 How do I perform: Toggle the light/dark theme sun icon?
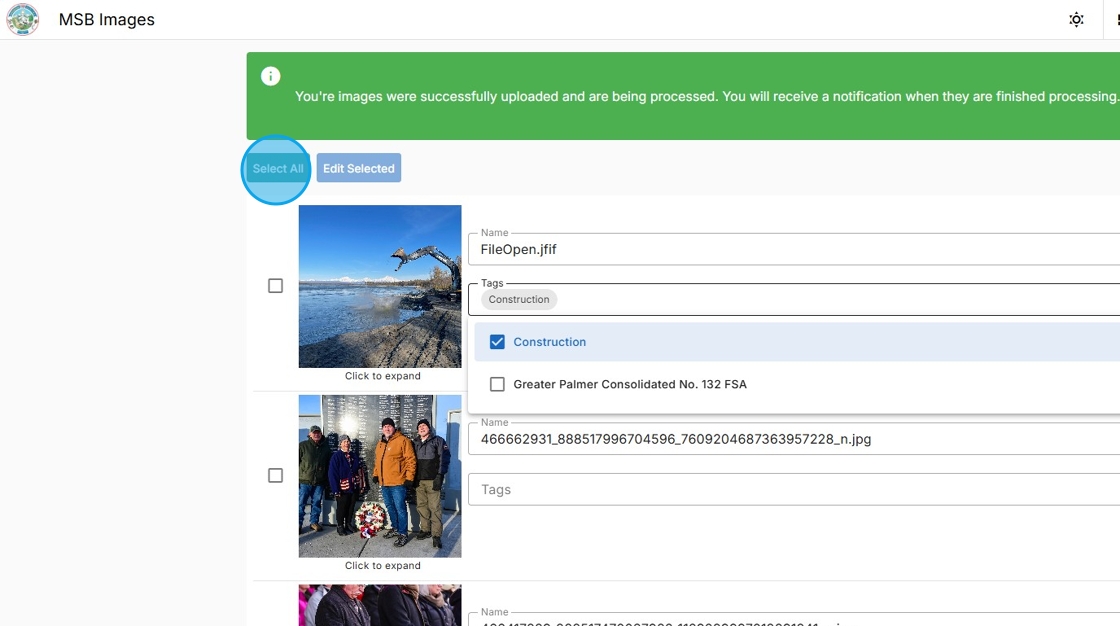(x=1076, y=19)
